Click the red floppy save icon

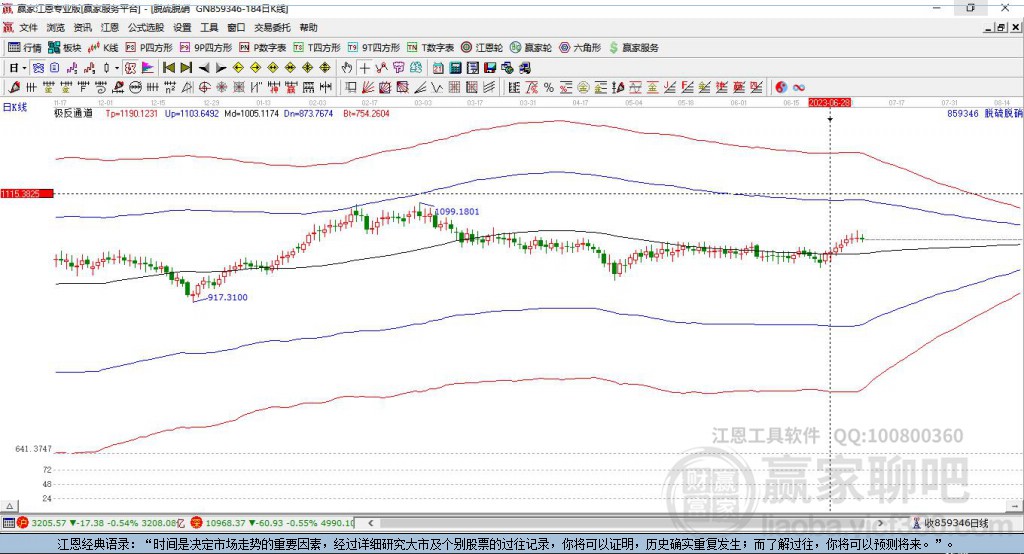[x=490, y=68]
